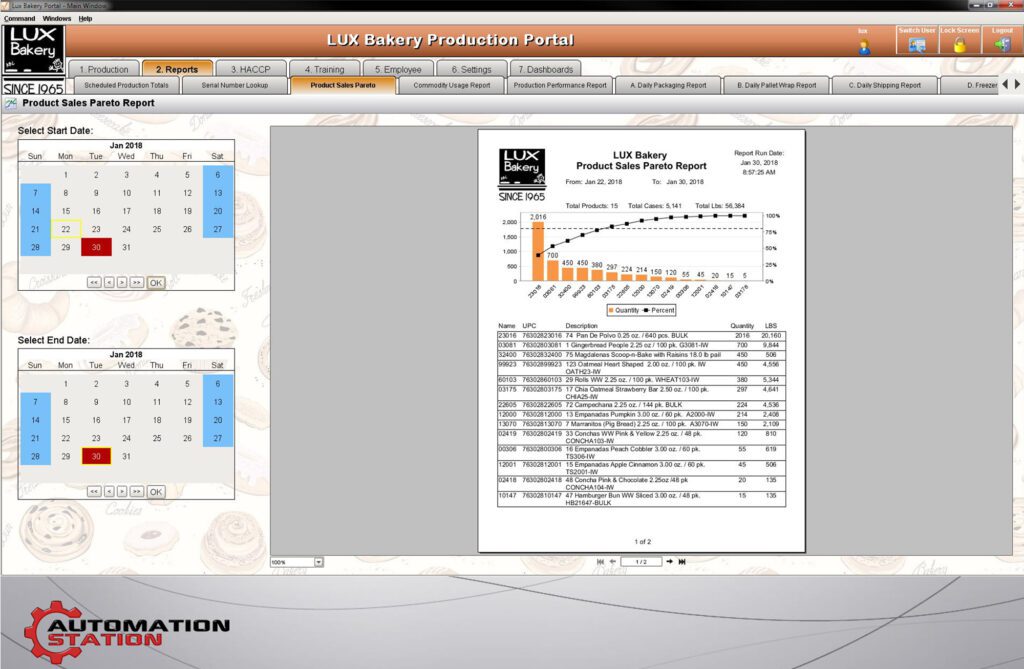Open the 7. Dashboards tab

click(x=546, y=69)
